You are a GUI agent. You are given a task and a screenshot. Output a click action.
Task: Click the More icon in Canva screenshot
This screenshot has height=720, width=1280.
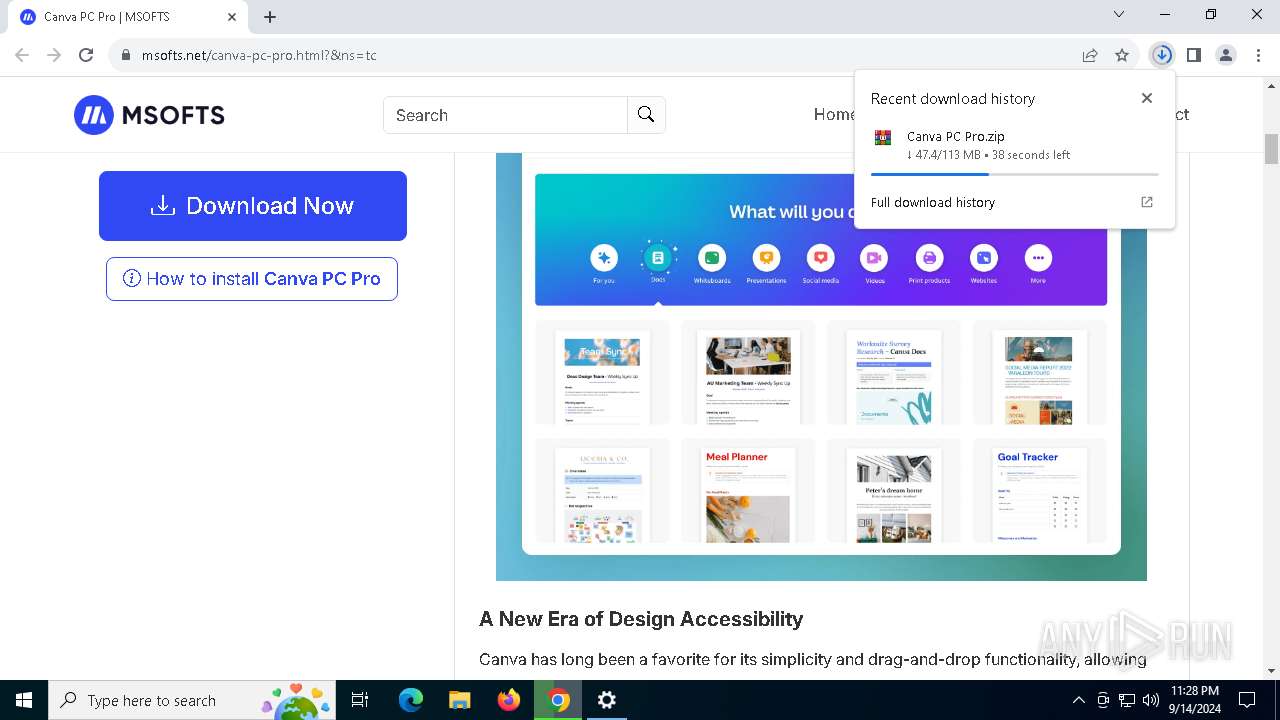click(1038, 258)
